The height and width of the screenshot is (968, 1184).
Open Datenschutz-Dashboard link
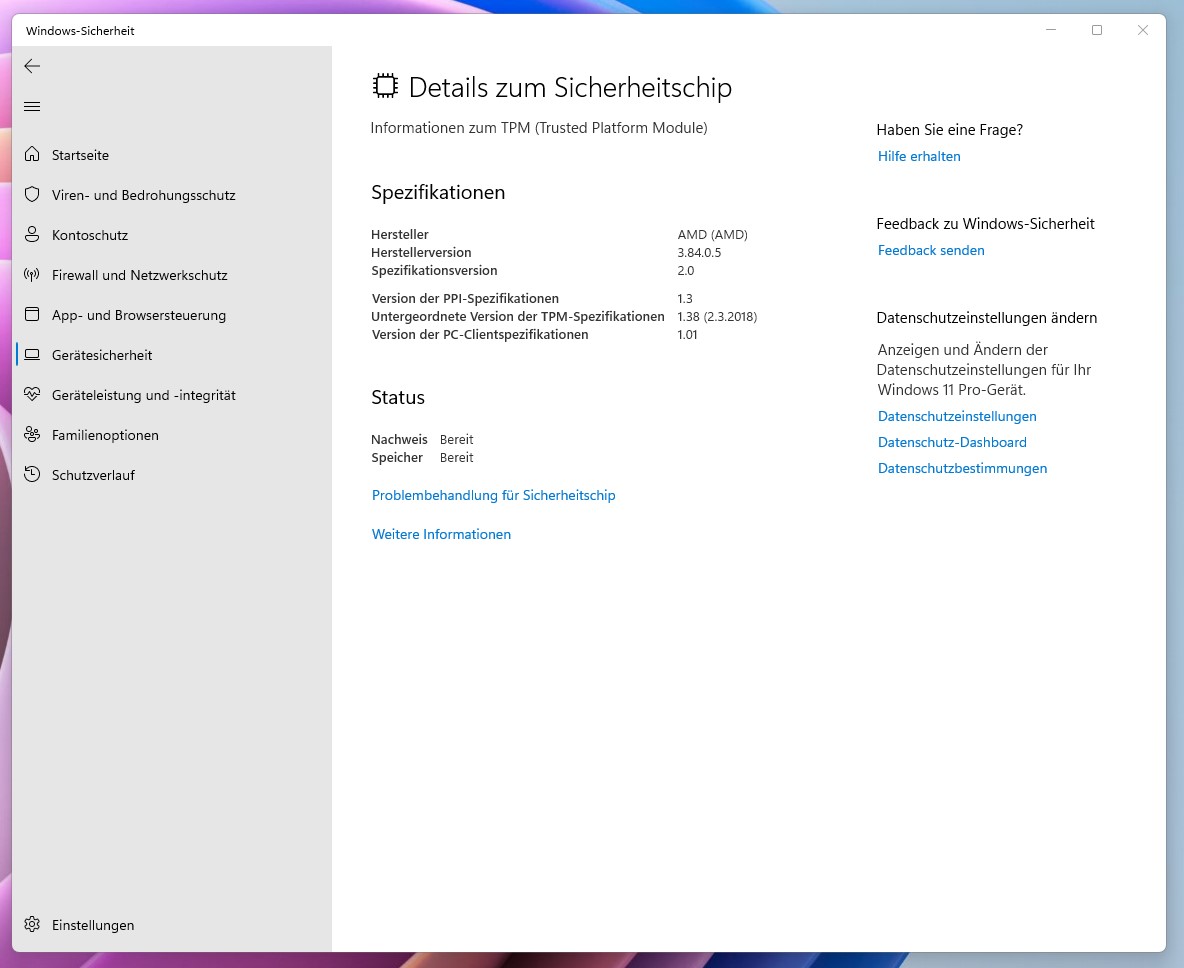pos(951,442)
